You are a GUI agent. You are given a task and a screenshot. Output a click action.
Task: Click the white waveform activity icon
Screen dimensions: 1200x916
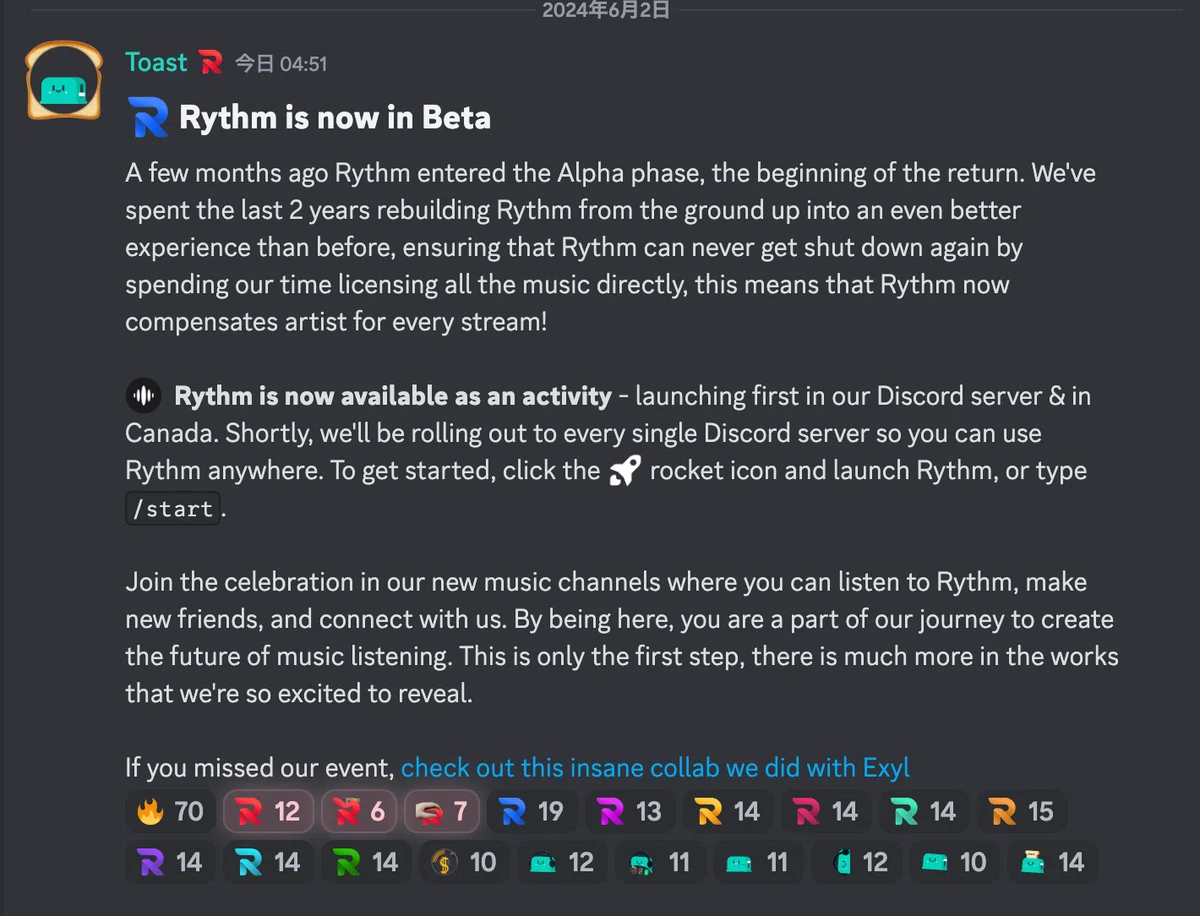144,396
